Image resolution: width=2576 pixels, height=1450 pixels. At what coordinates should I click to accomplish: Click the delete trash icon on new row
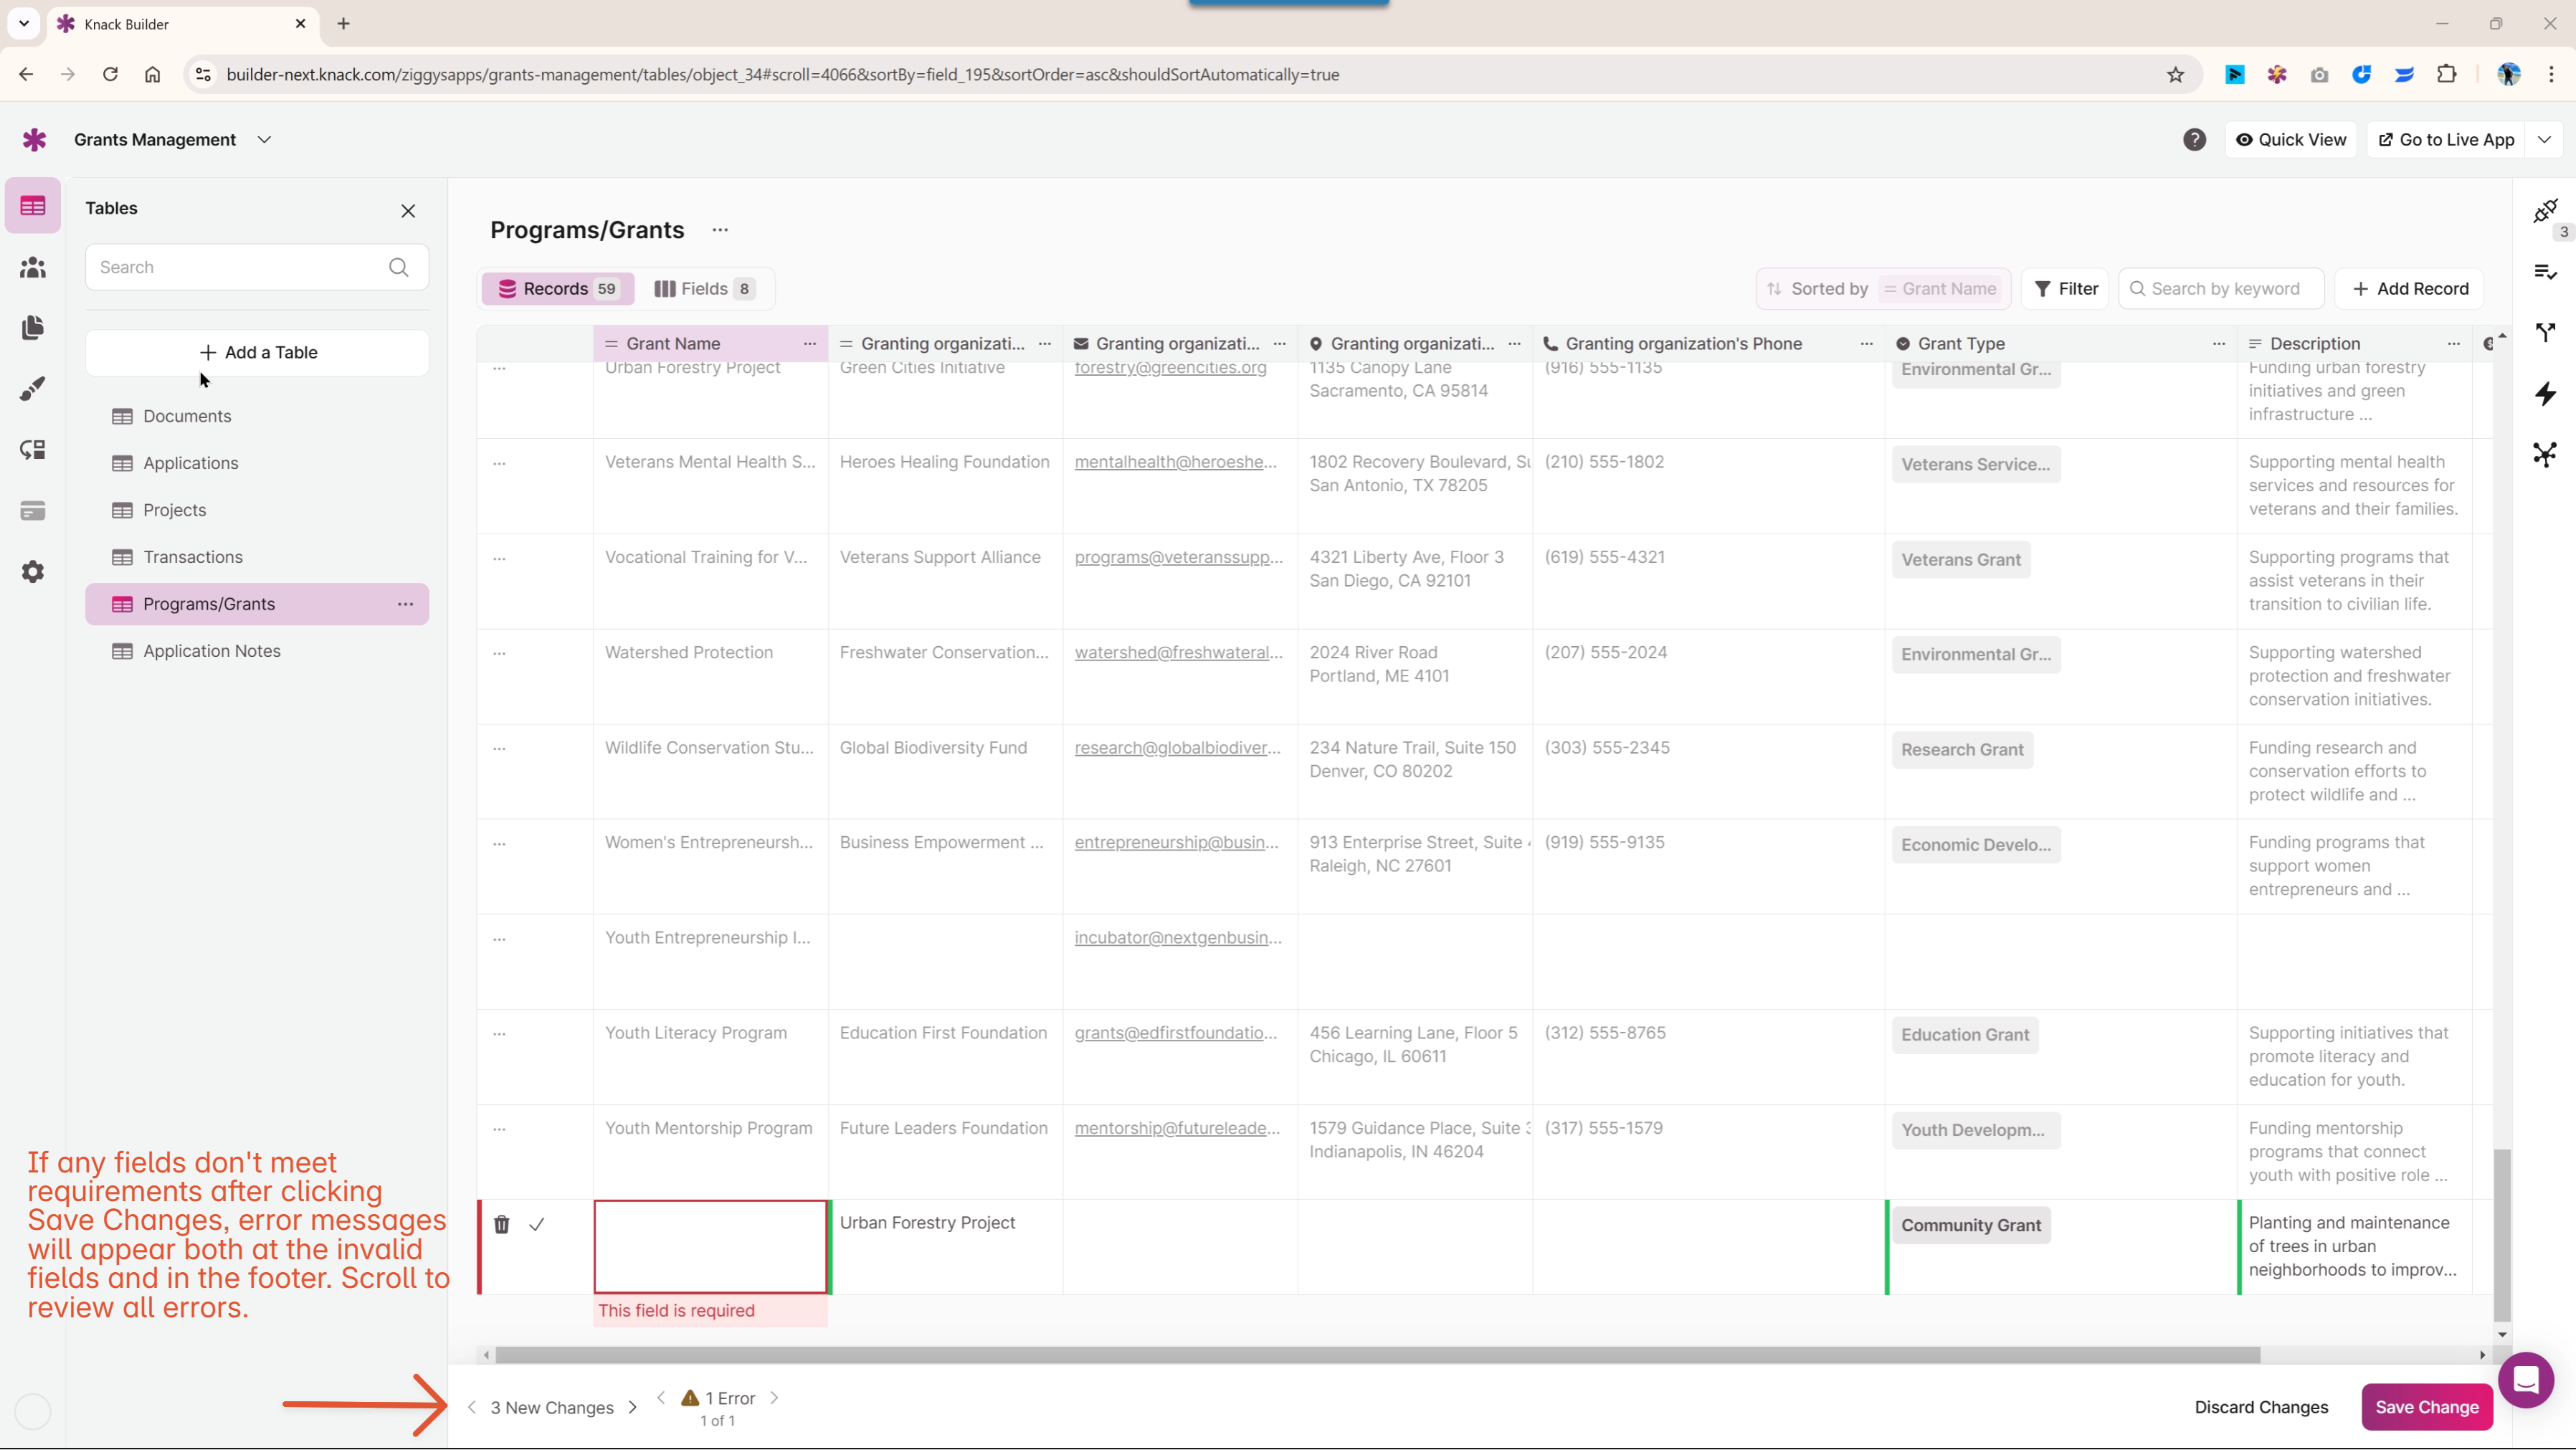point(503,1223)
